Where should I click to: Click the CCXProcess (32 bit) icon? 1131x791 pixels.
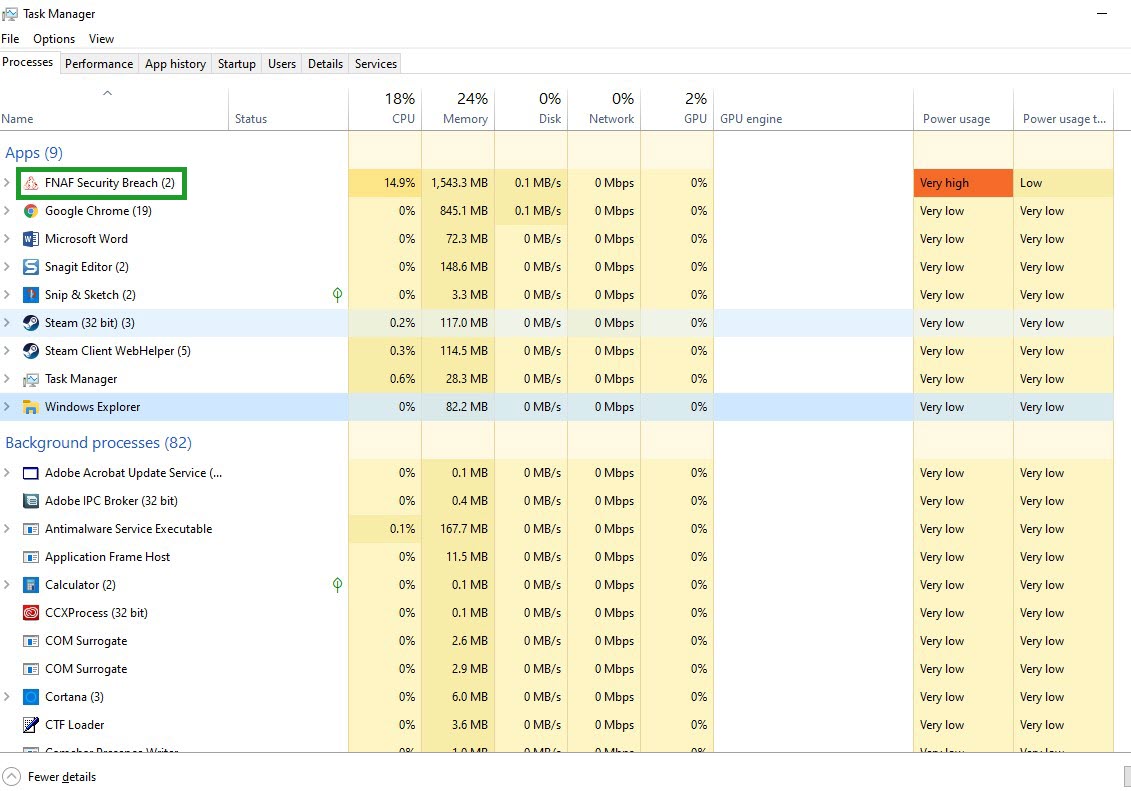tap(30, 614)
